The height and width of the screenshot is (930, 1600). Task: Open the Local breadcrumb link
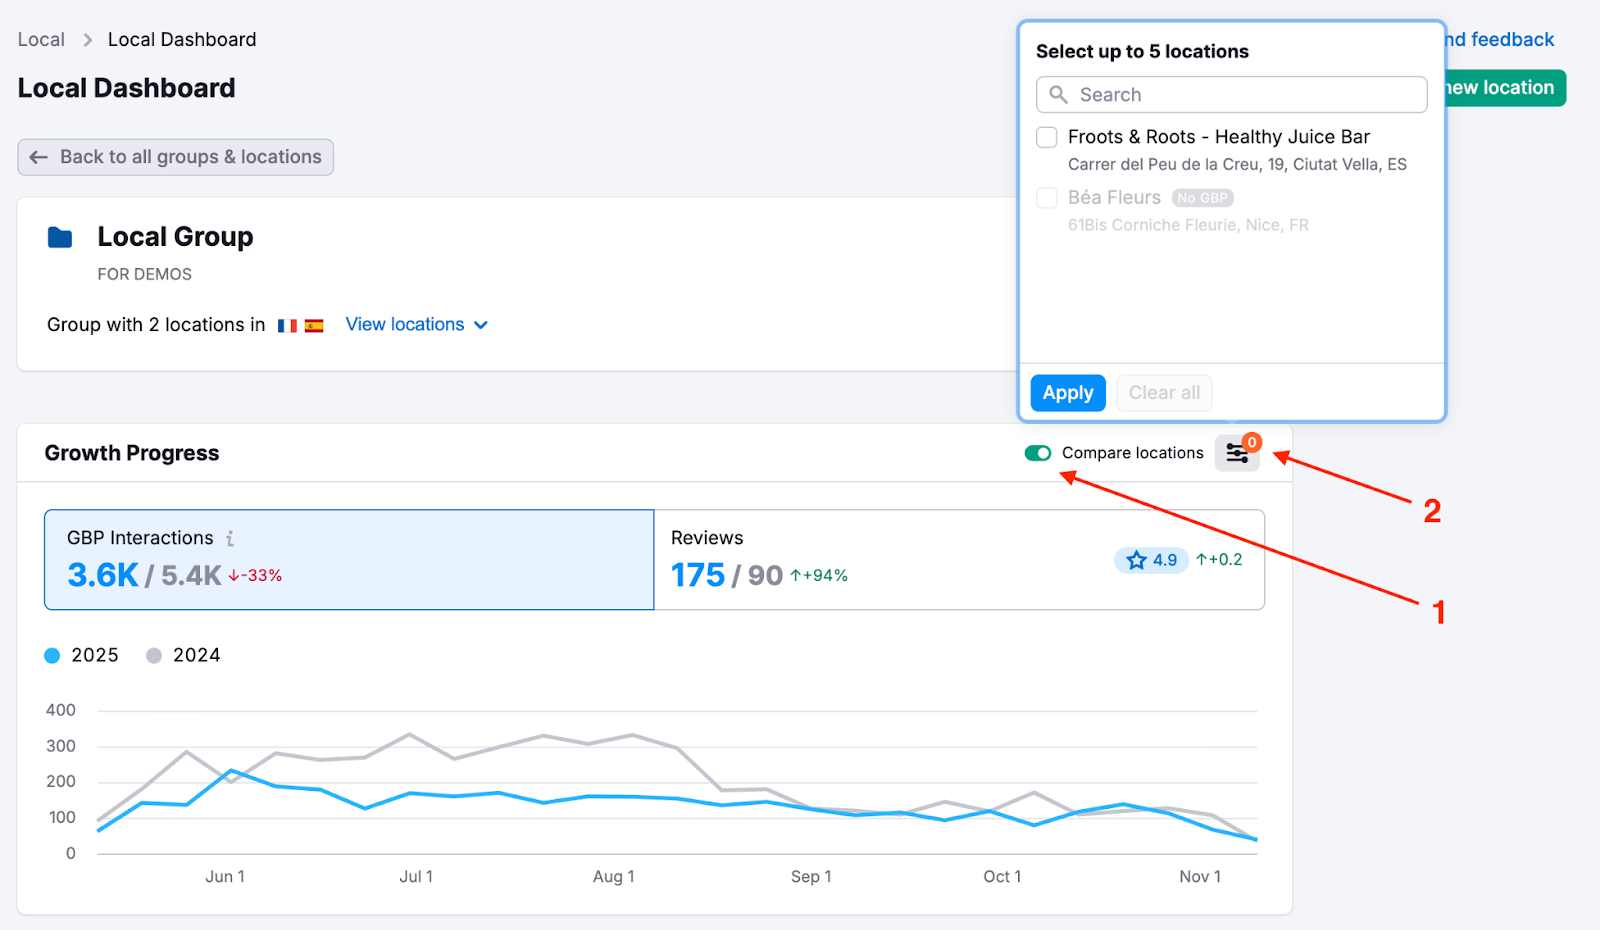click(x=40, y=39)
